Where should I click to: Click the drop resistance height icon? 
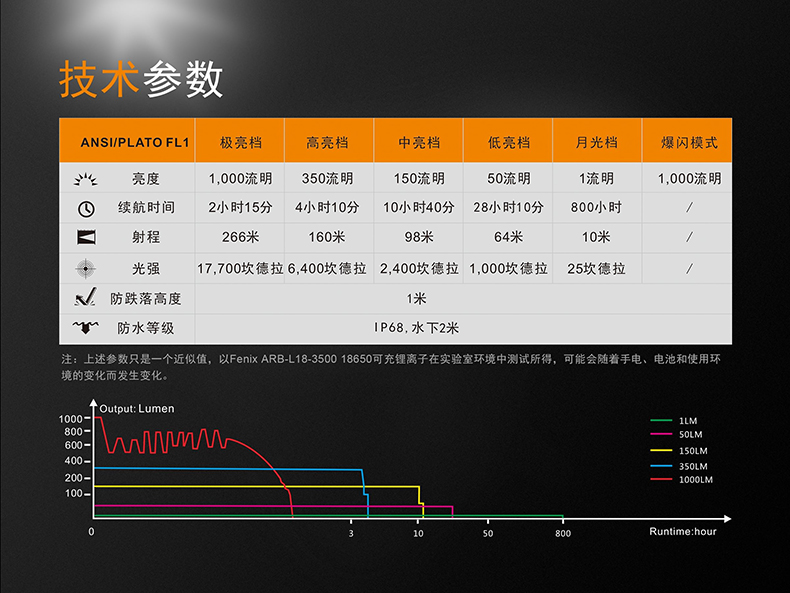[85, 298]
